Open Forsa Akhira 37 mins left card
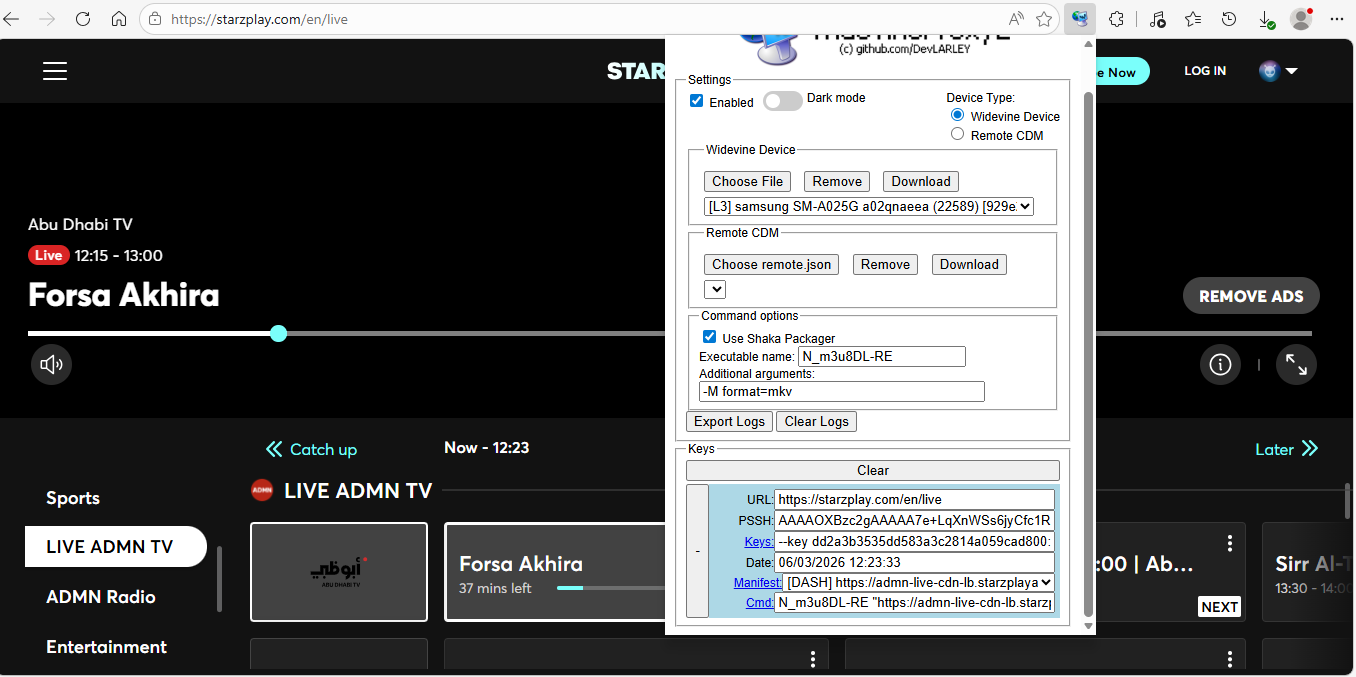 (555, 572)
